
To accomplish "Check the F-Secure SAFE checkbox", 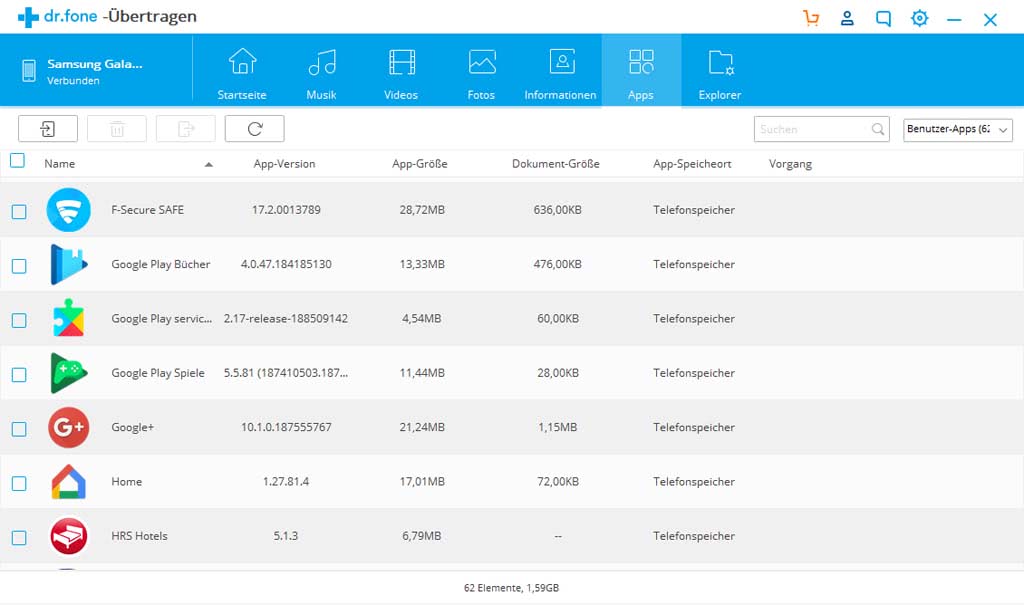I will [17, 210].
